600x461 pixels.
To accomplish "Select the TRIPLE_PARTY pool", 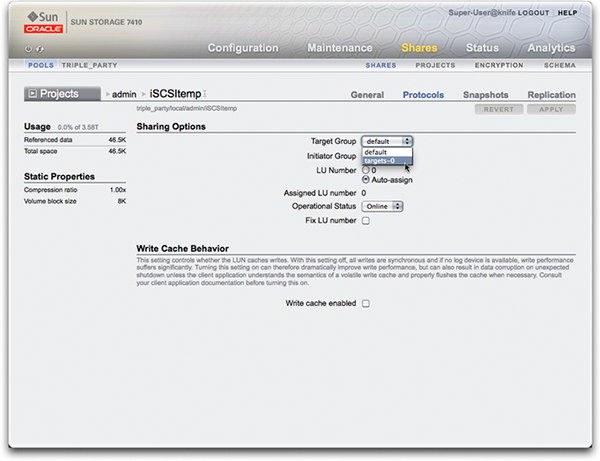I will [90, 65].
